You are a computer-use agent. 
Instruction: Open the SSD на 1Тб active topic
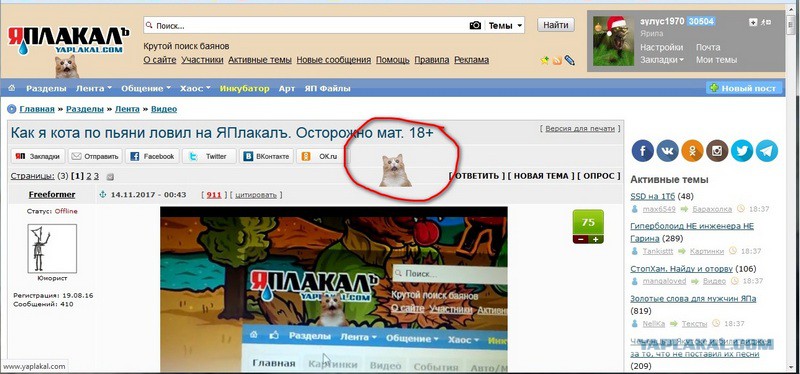[653, 196]
